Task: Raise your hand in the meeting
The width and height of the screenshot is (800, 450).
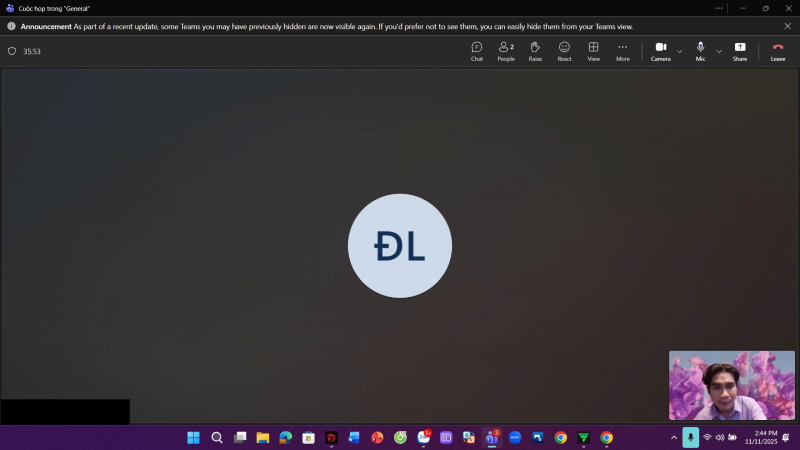Action: 535,51
